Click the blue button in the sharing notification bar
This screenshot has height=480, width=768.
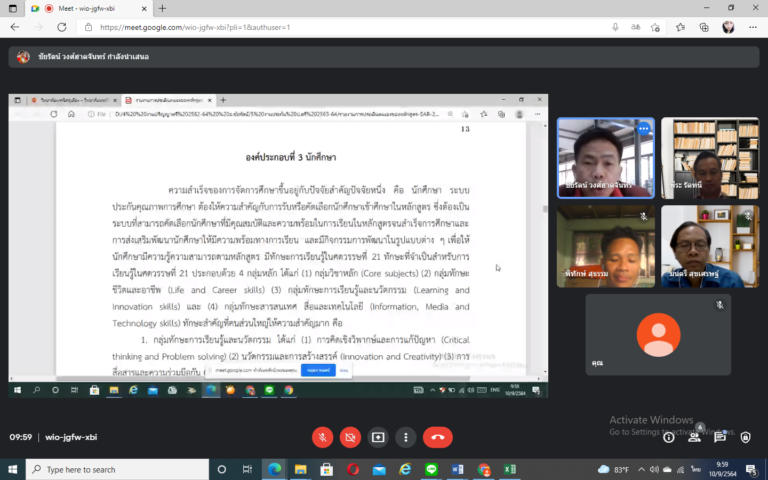(317, 370)
